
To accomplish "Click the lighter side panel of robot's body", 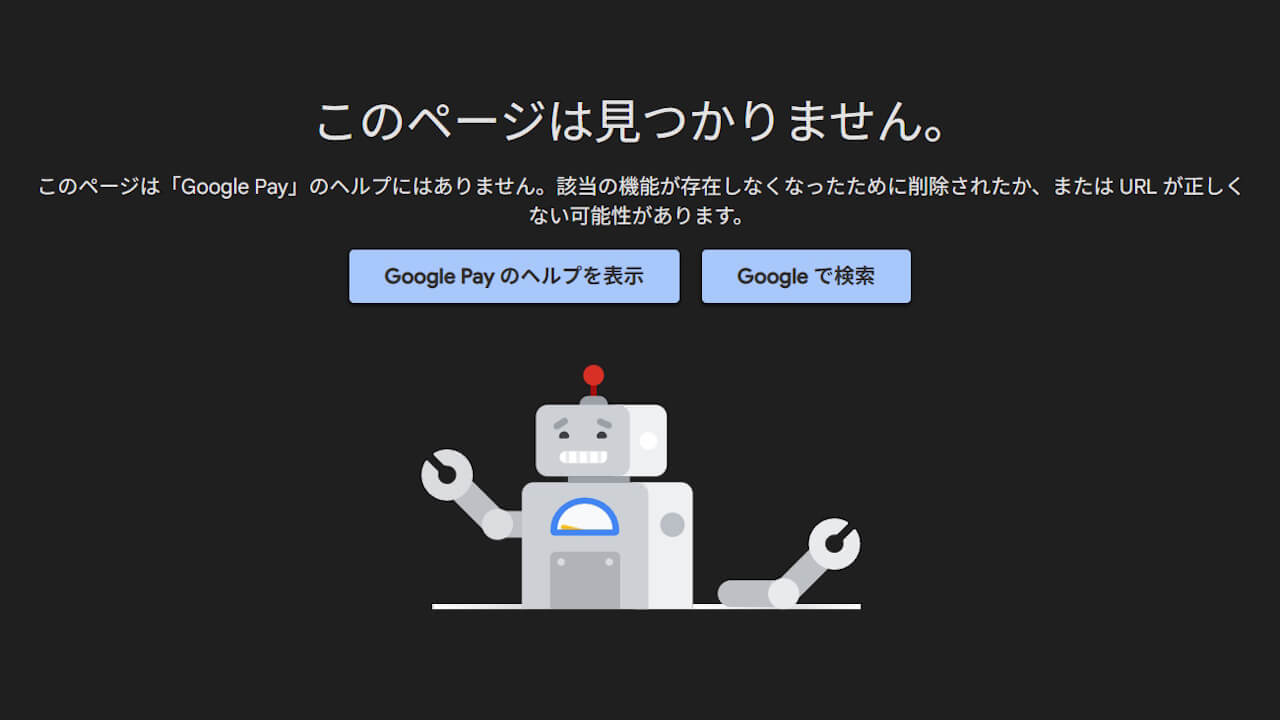I will [x=670, y=545].
